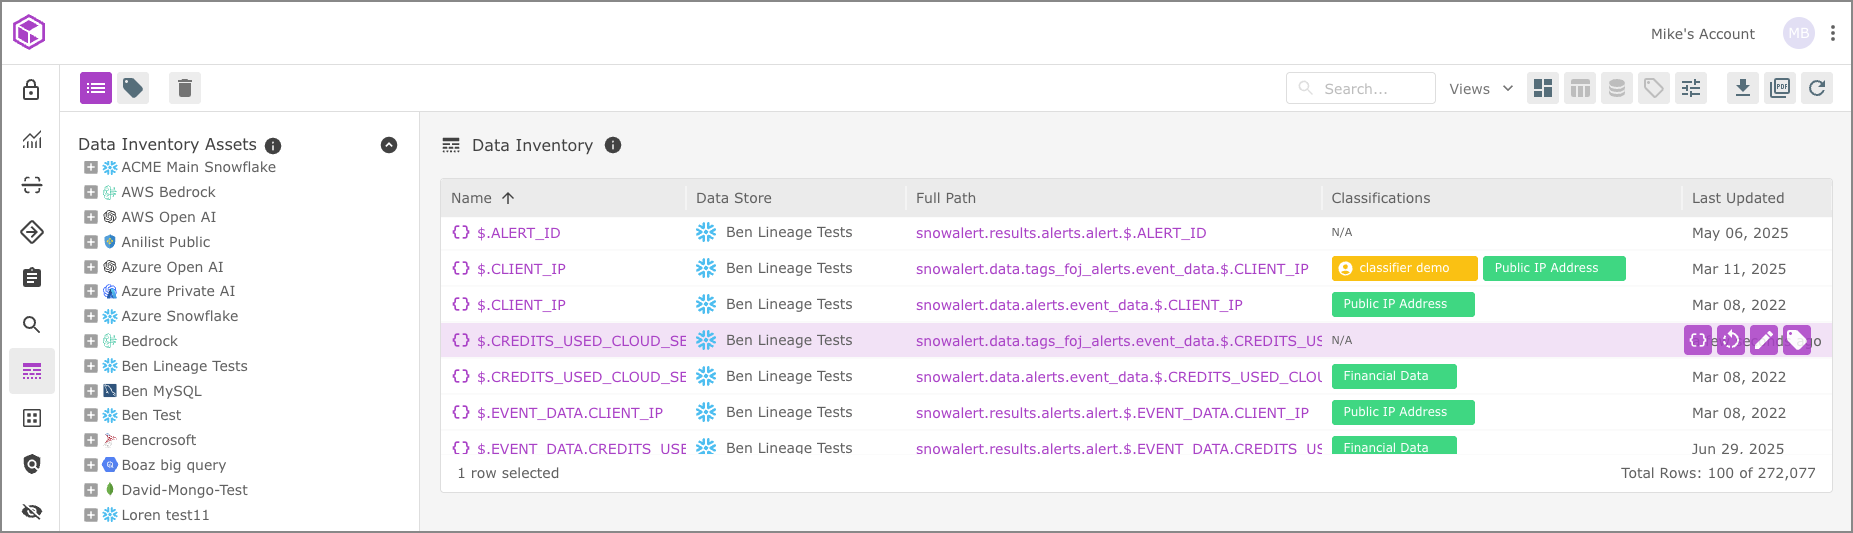Click the Mike's Account label
This screenshot has height=533, width=1853.
click(x=1702, y=34)
